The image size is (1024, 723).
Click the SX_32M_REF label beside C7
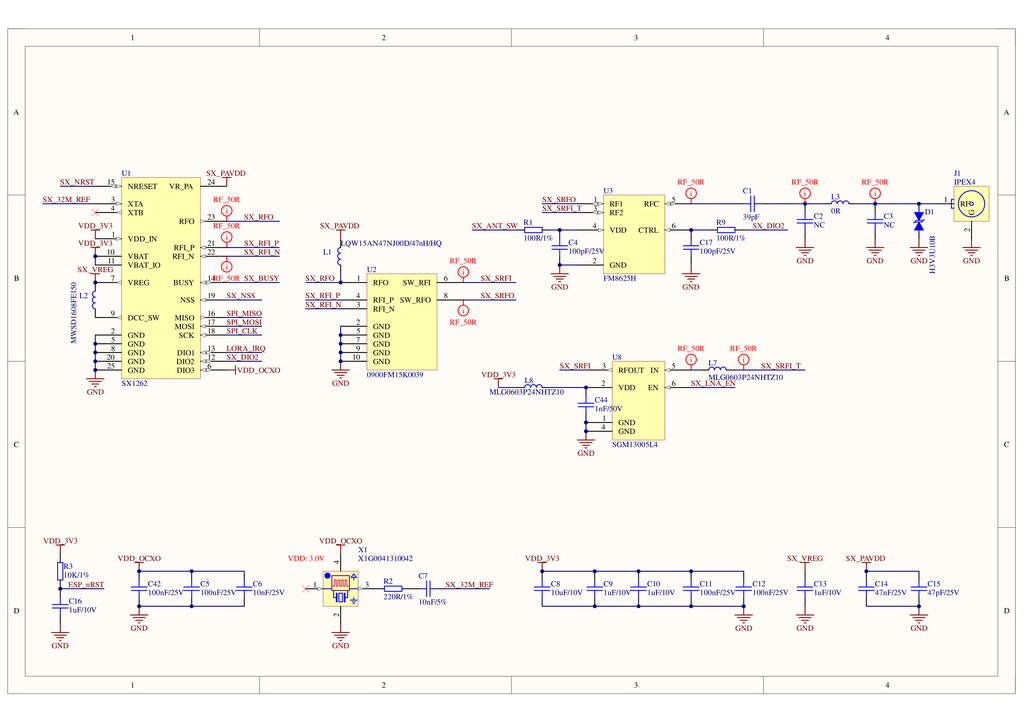pyautogui.click(x=469, y=584)
